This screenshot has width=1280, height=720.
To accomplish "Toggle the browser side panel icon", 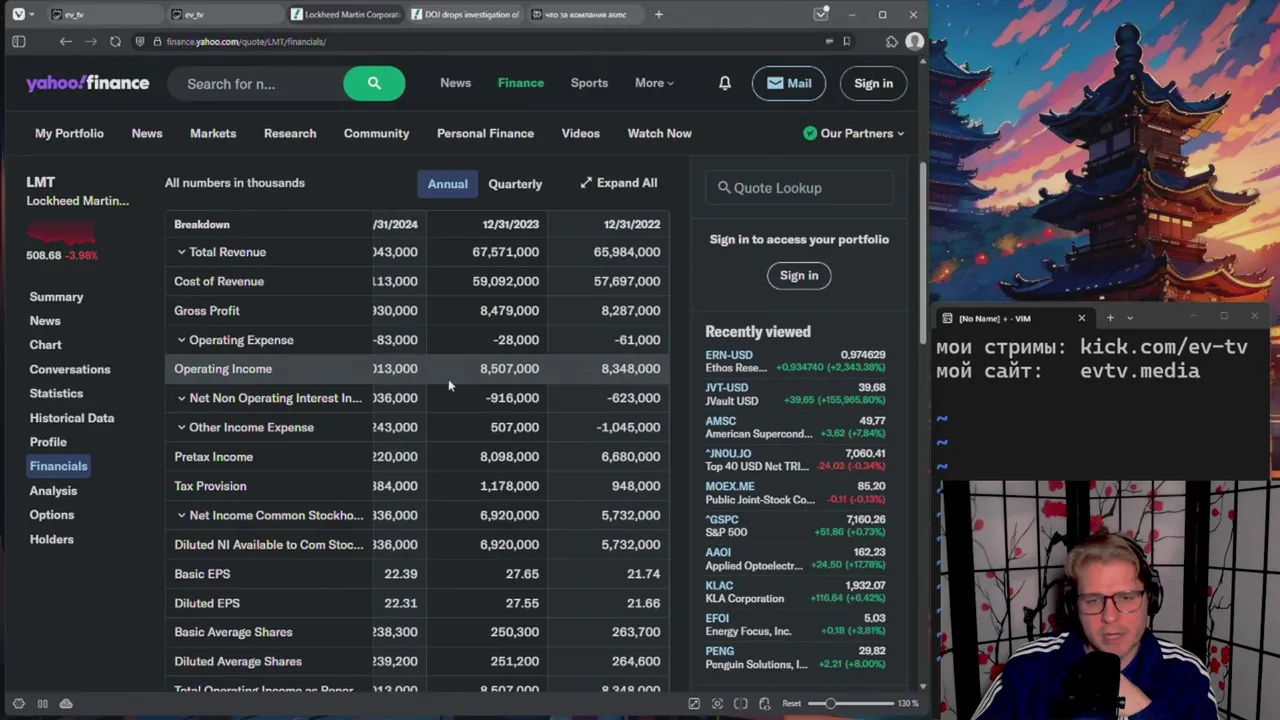I will [18, 41].
